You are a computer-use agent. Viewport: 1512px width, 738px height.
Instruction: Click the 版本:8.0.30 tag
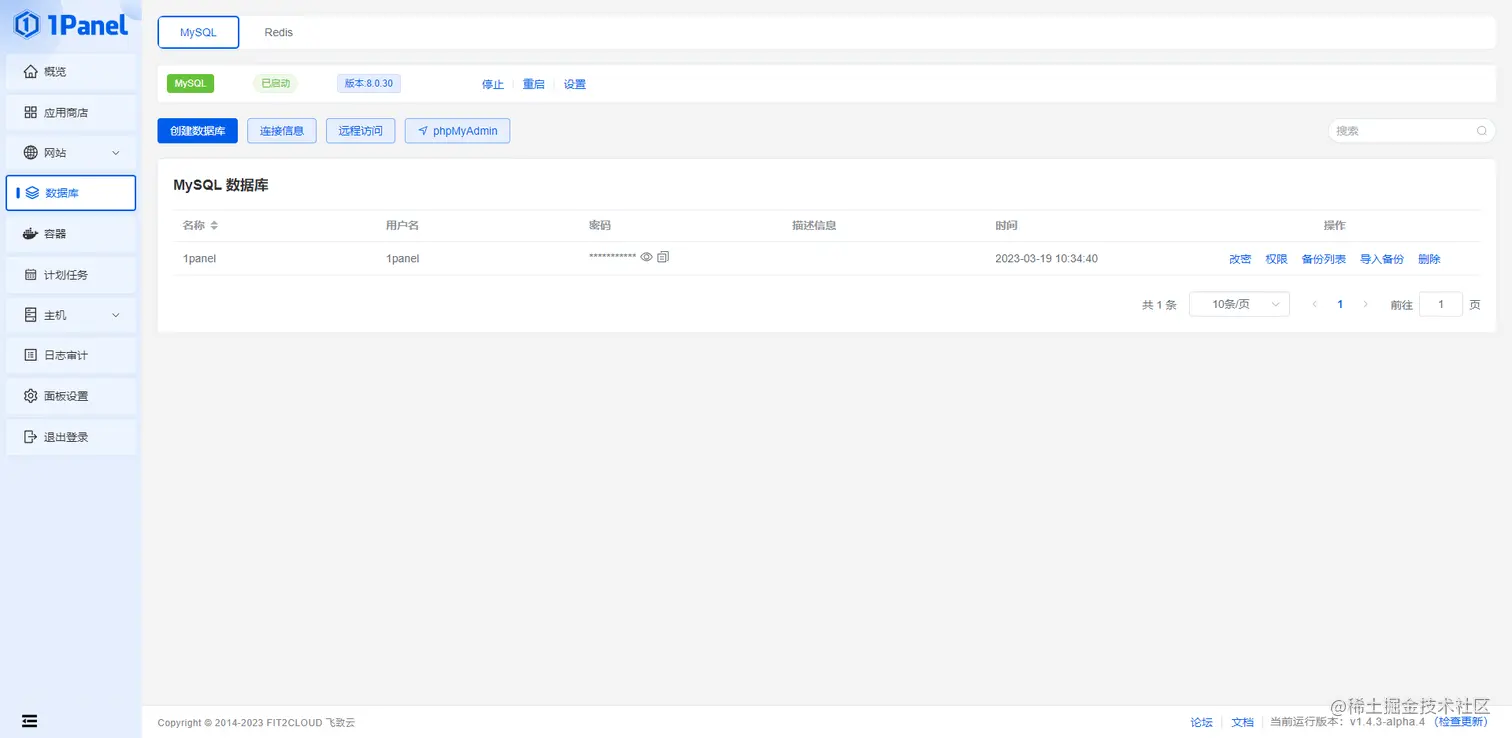point(369,83)
